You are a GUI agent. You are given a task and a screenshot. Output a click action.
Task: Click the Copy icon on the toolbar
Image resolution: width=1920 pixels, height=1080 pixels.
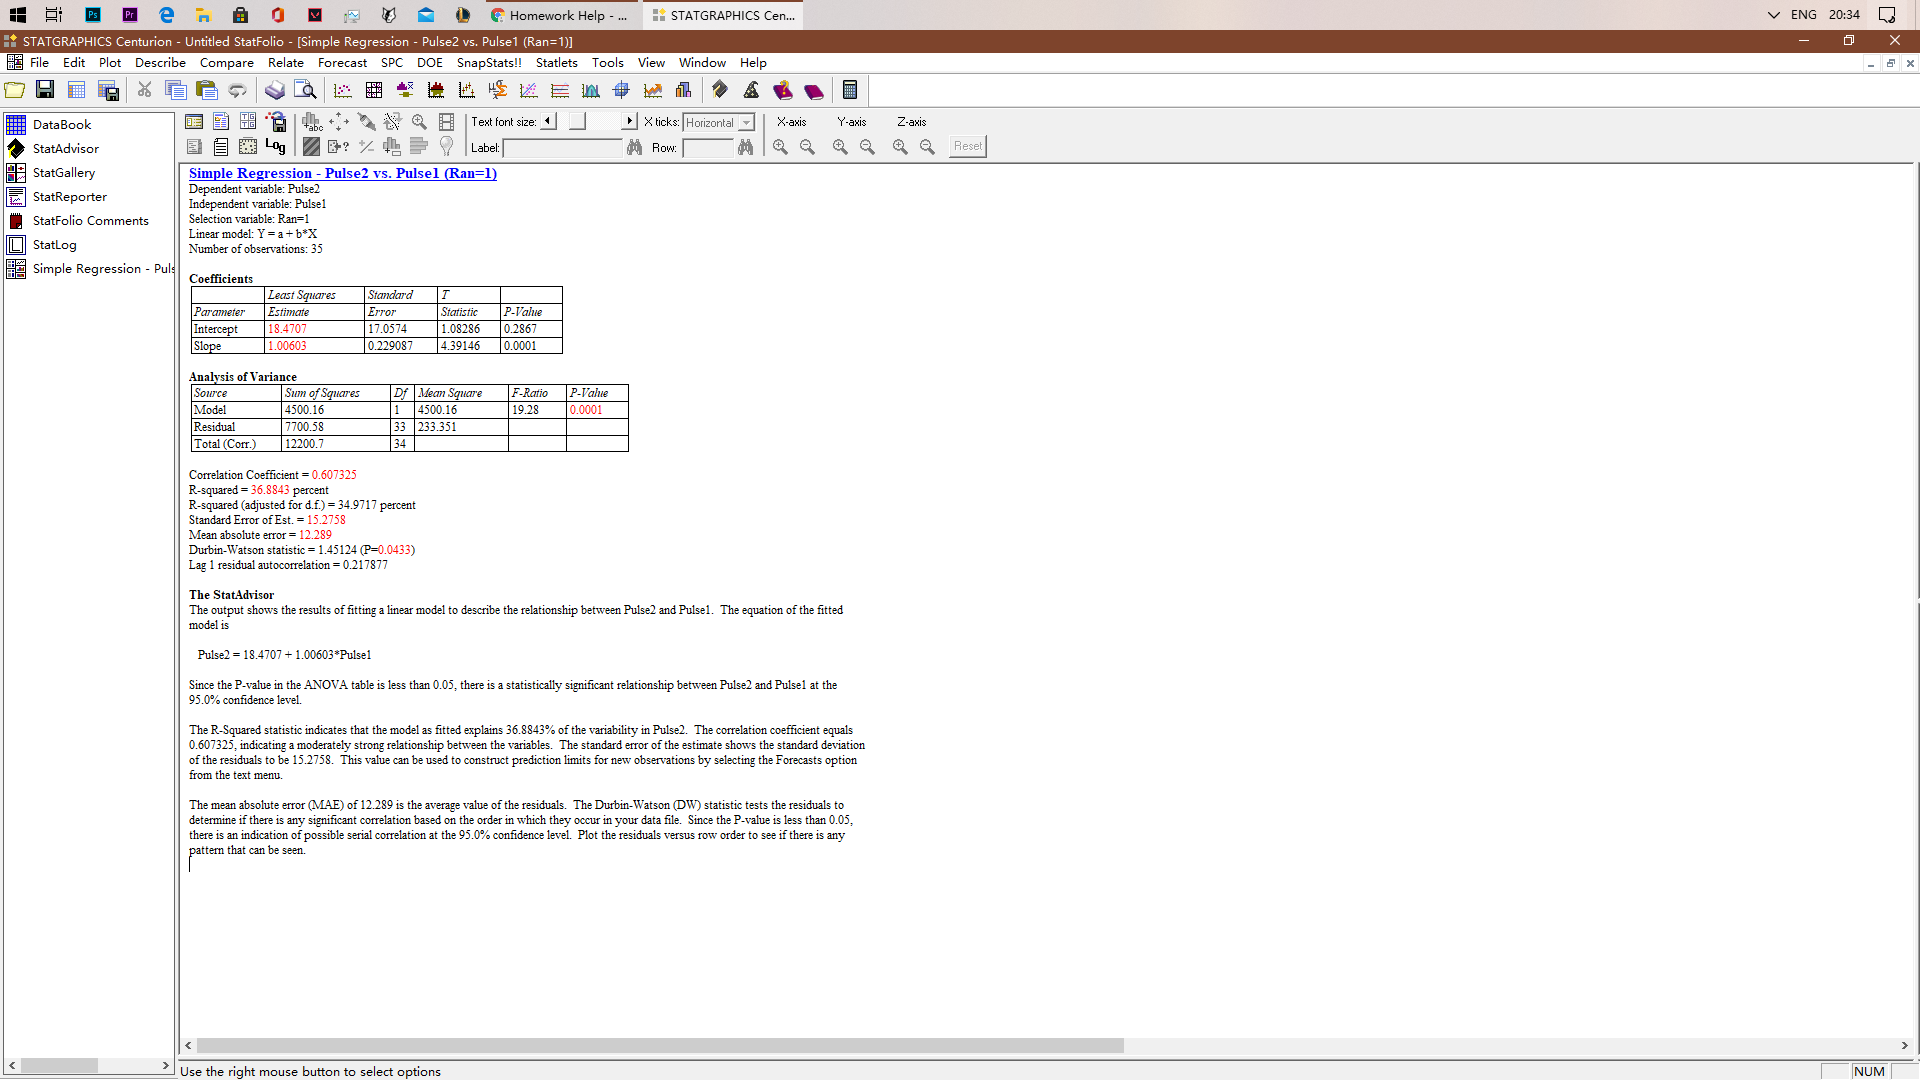(176, 90)
